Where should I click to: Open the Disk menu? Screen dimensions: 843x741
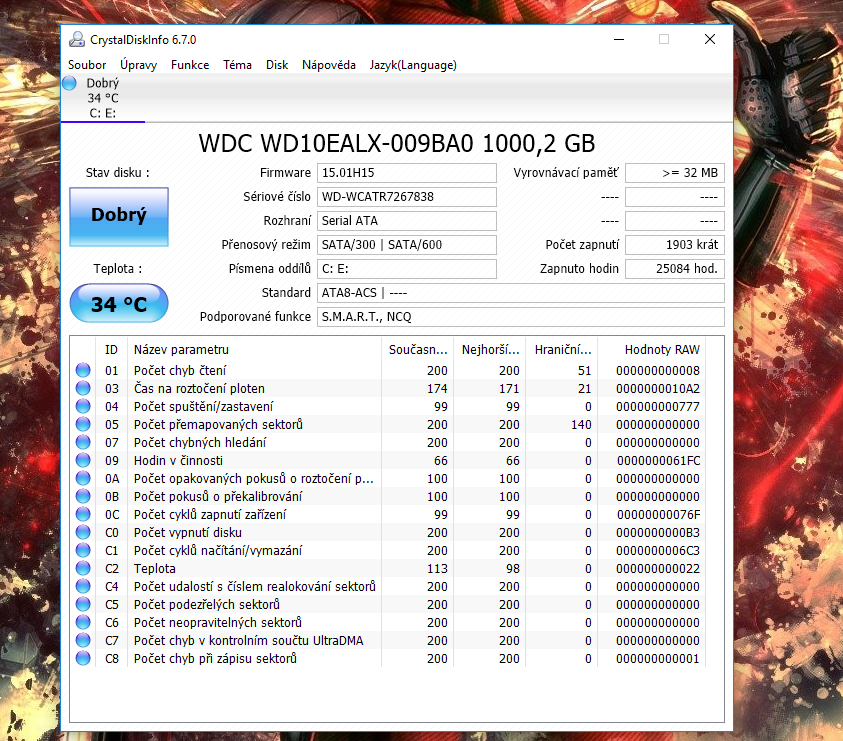(x=277, y=65)
